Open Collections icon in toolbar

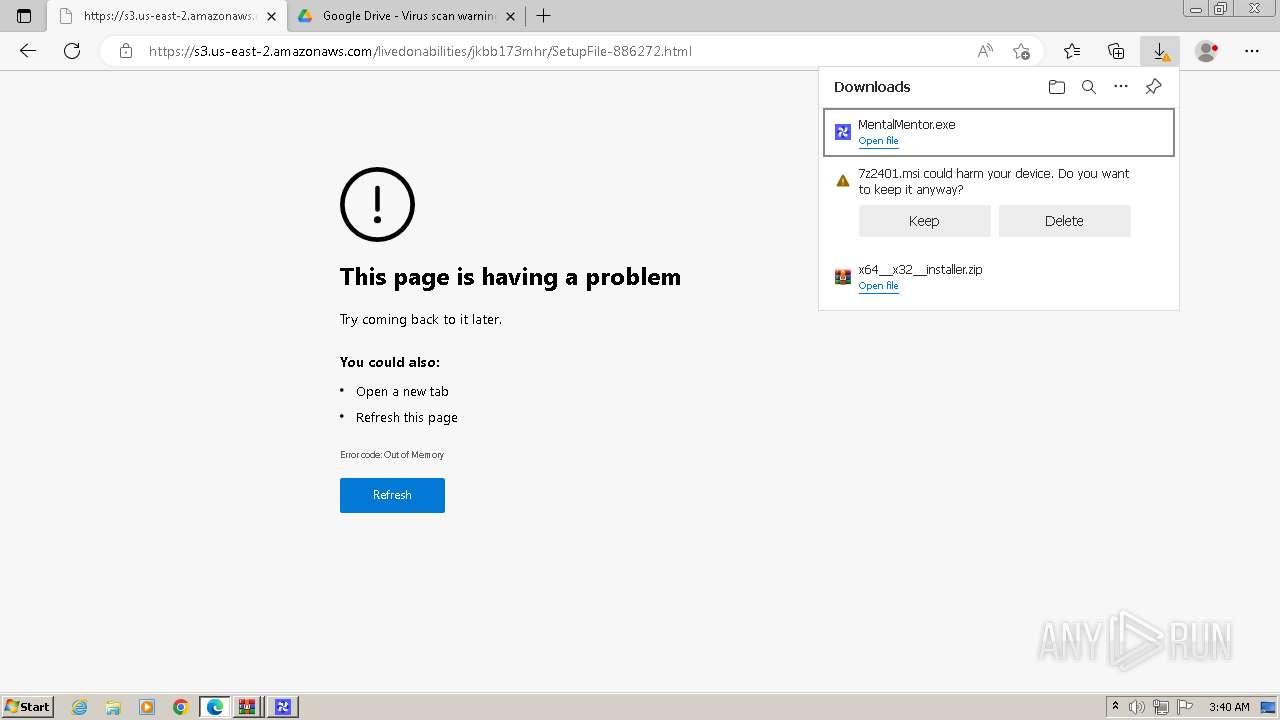pyautogui.click(x=1116, y=51)
